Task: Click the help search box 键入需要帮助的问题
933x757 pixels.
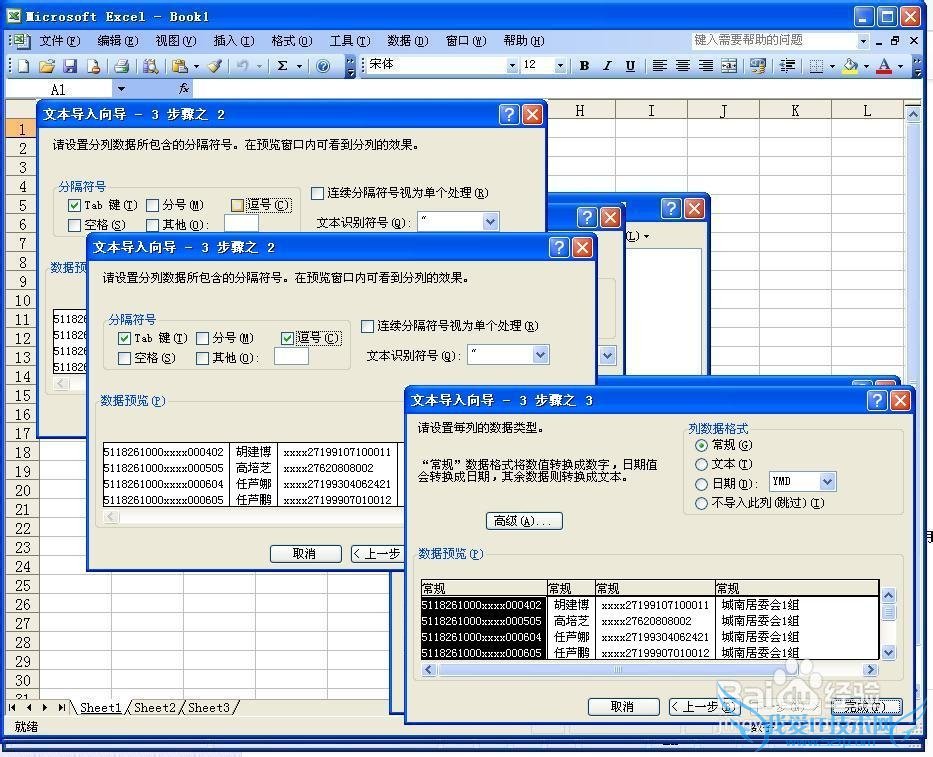Action: coord(774,40)
